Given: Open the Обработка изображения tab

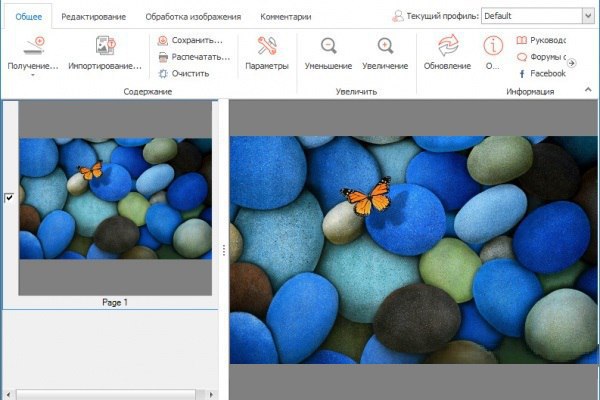Looking at the screenshot, I should (x=193, y=17).
